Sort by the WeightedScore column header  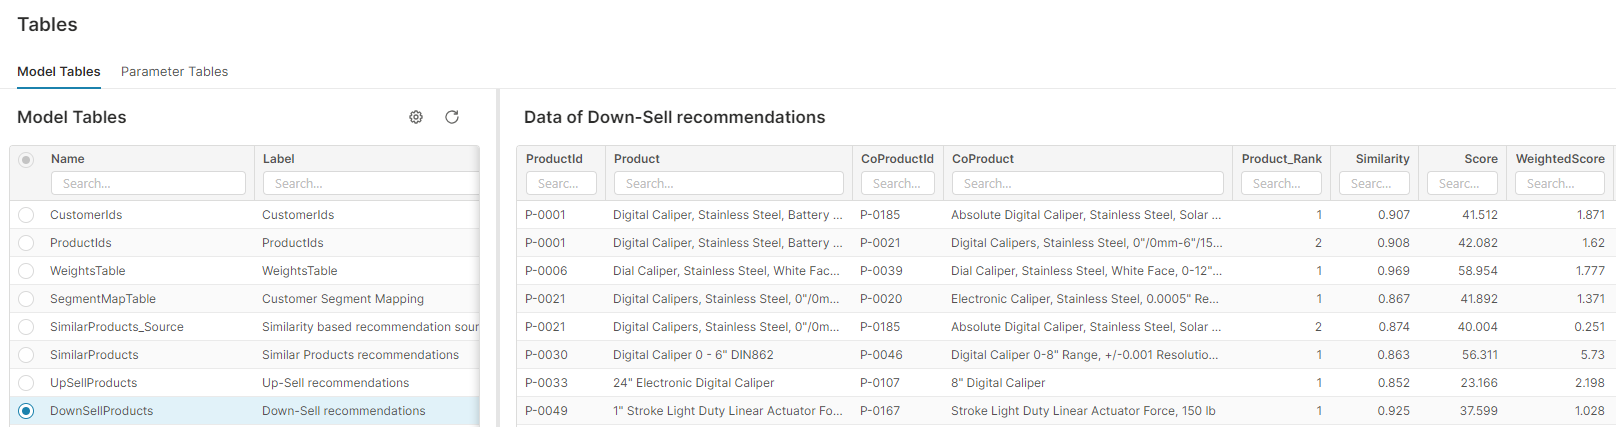[x=1559, y=159]
